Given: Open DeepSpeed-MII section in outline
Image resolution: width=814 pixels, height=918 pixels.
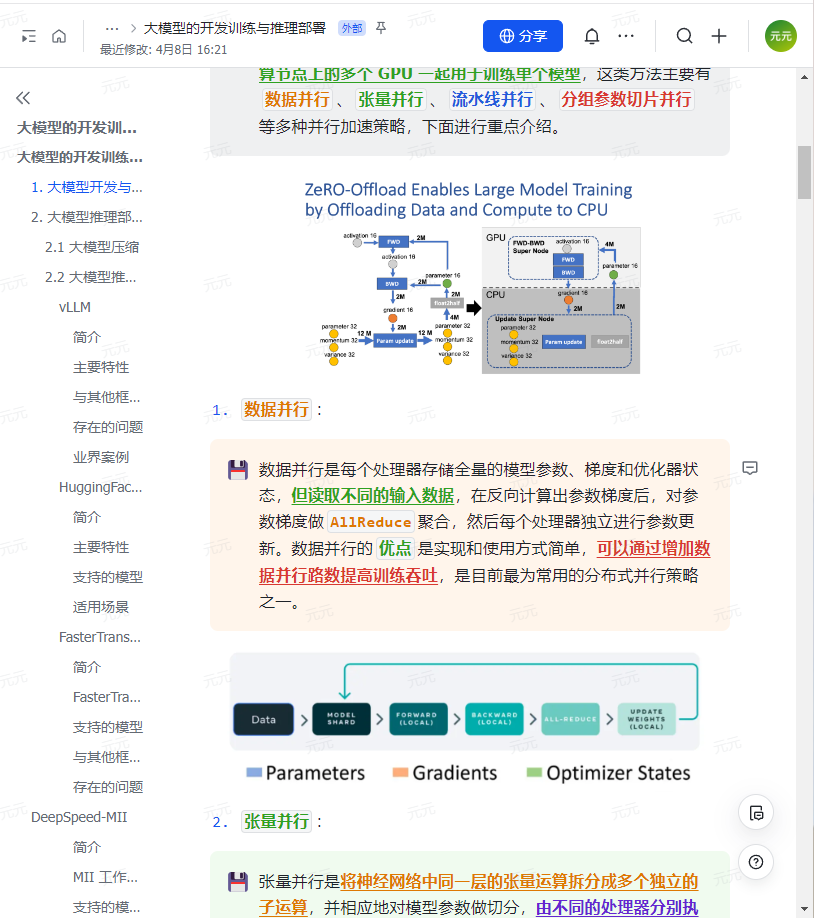Looking at the screenshot, I should pyautogui.click(x=79, y=817).
